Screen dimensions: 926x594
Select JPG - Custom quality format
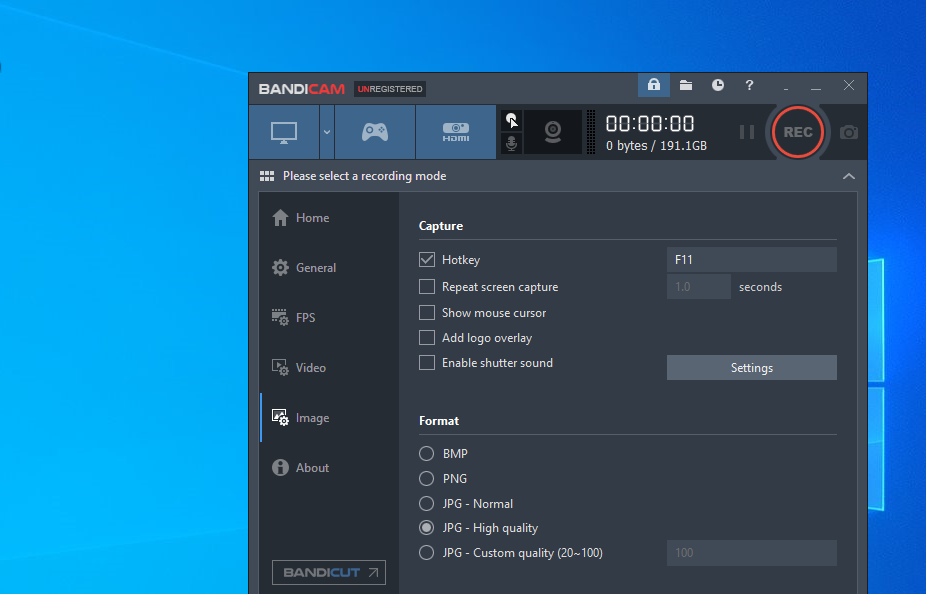click(426, 553)
